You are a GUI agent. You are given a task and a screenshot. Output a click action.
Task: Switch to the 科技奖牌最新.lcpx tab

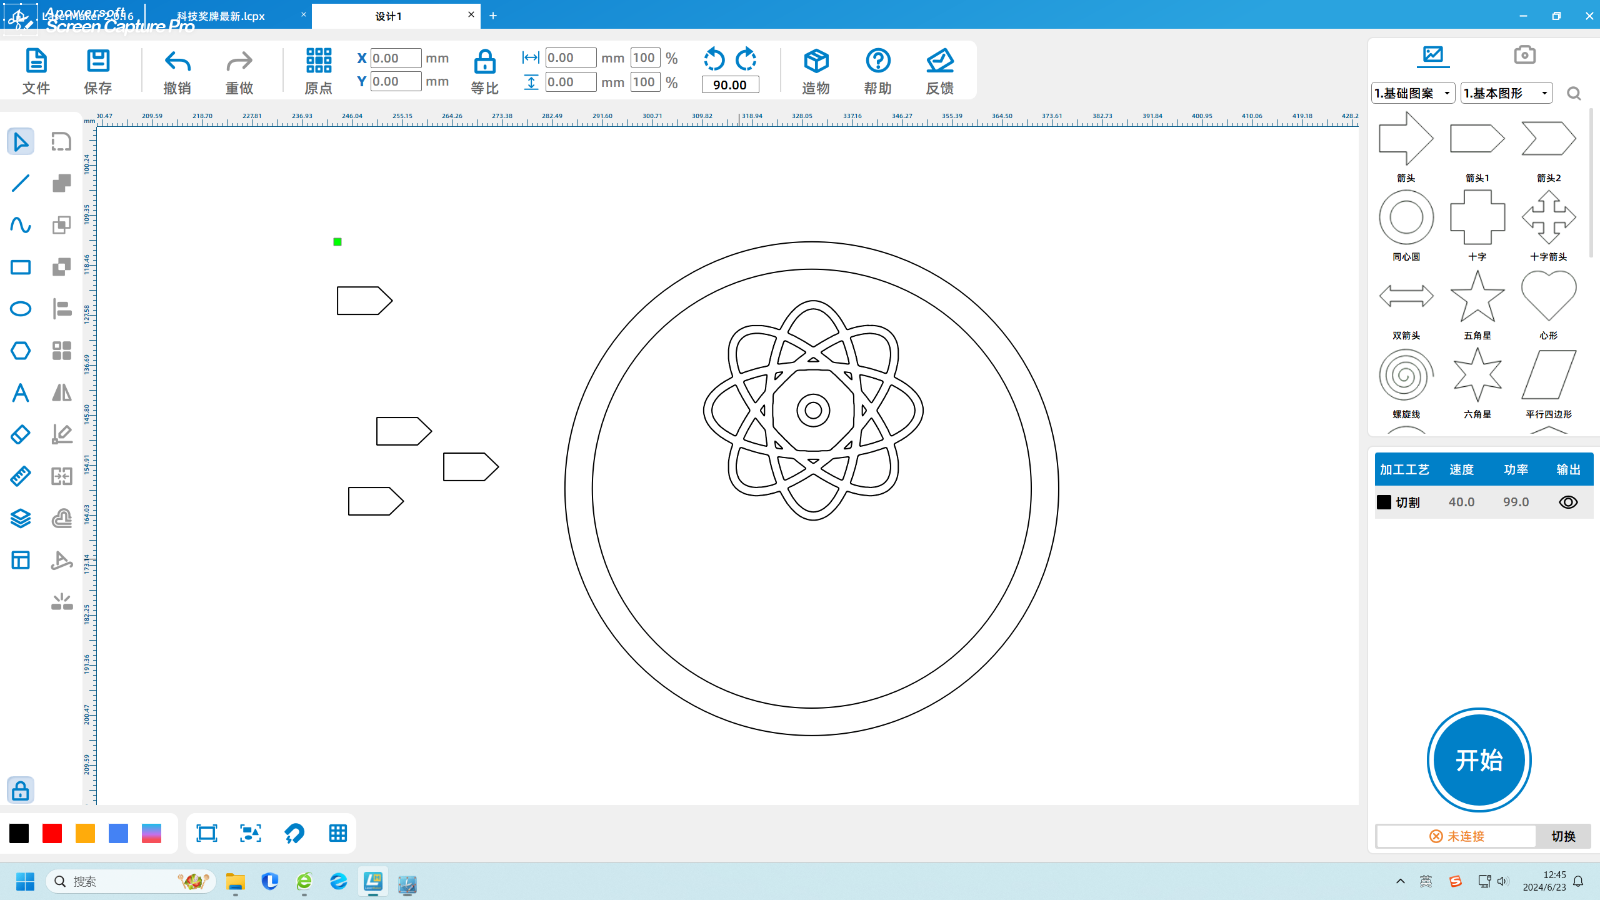(x=222, y=16)
